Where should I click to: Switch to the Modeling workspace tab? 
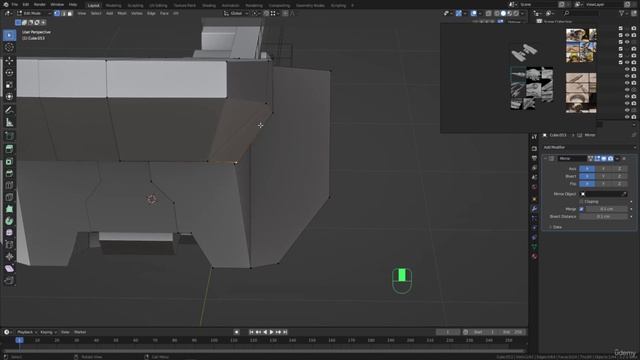click(x=113, y=5)
